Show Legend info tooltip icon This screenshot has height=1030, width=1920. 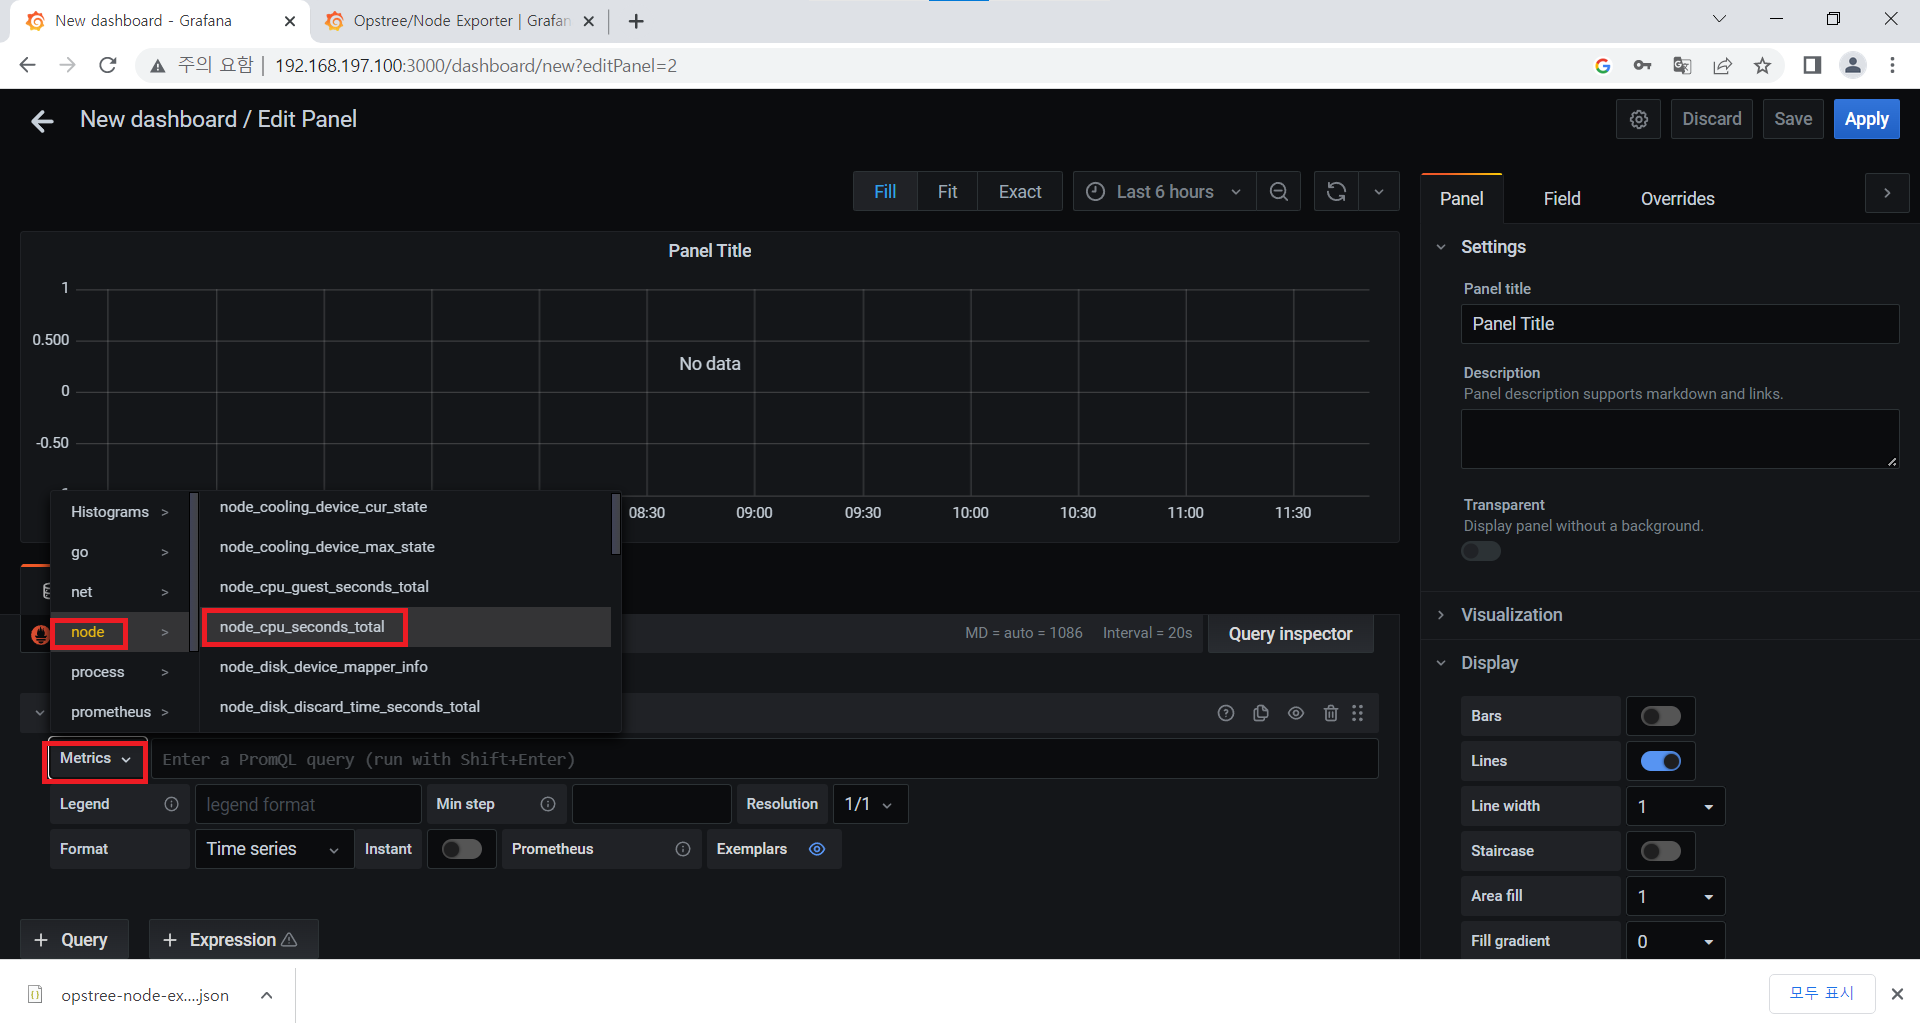172,804
